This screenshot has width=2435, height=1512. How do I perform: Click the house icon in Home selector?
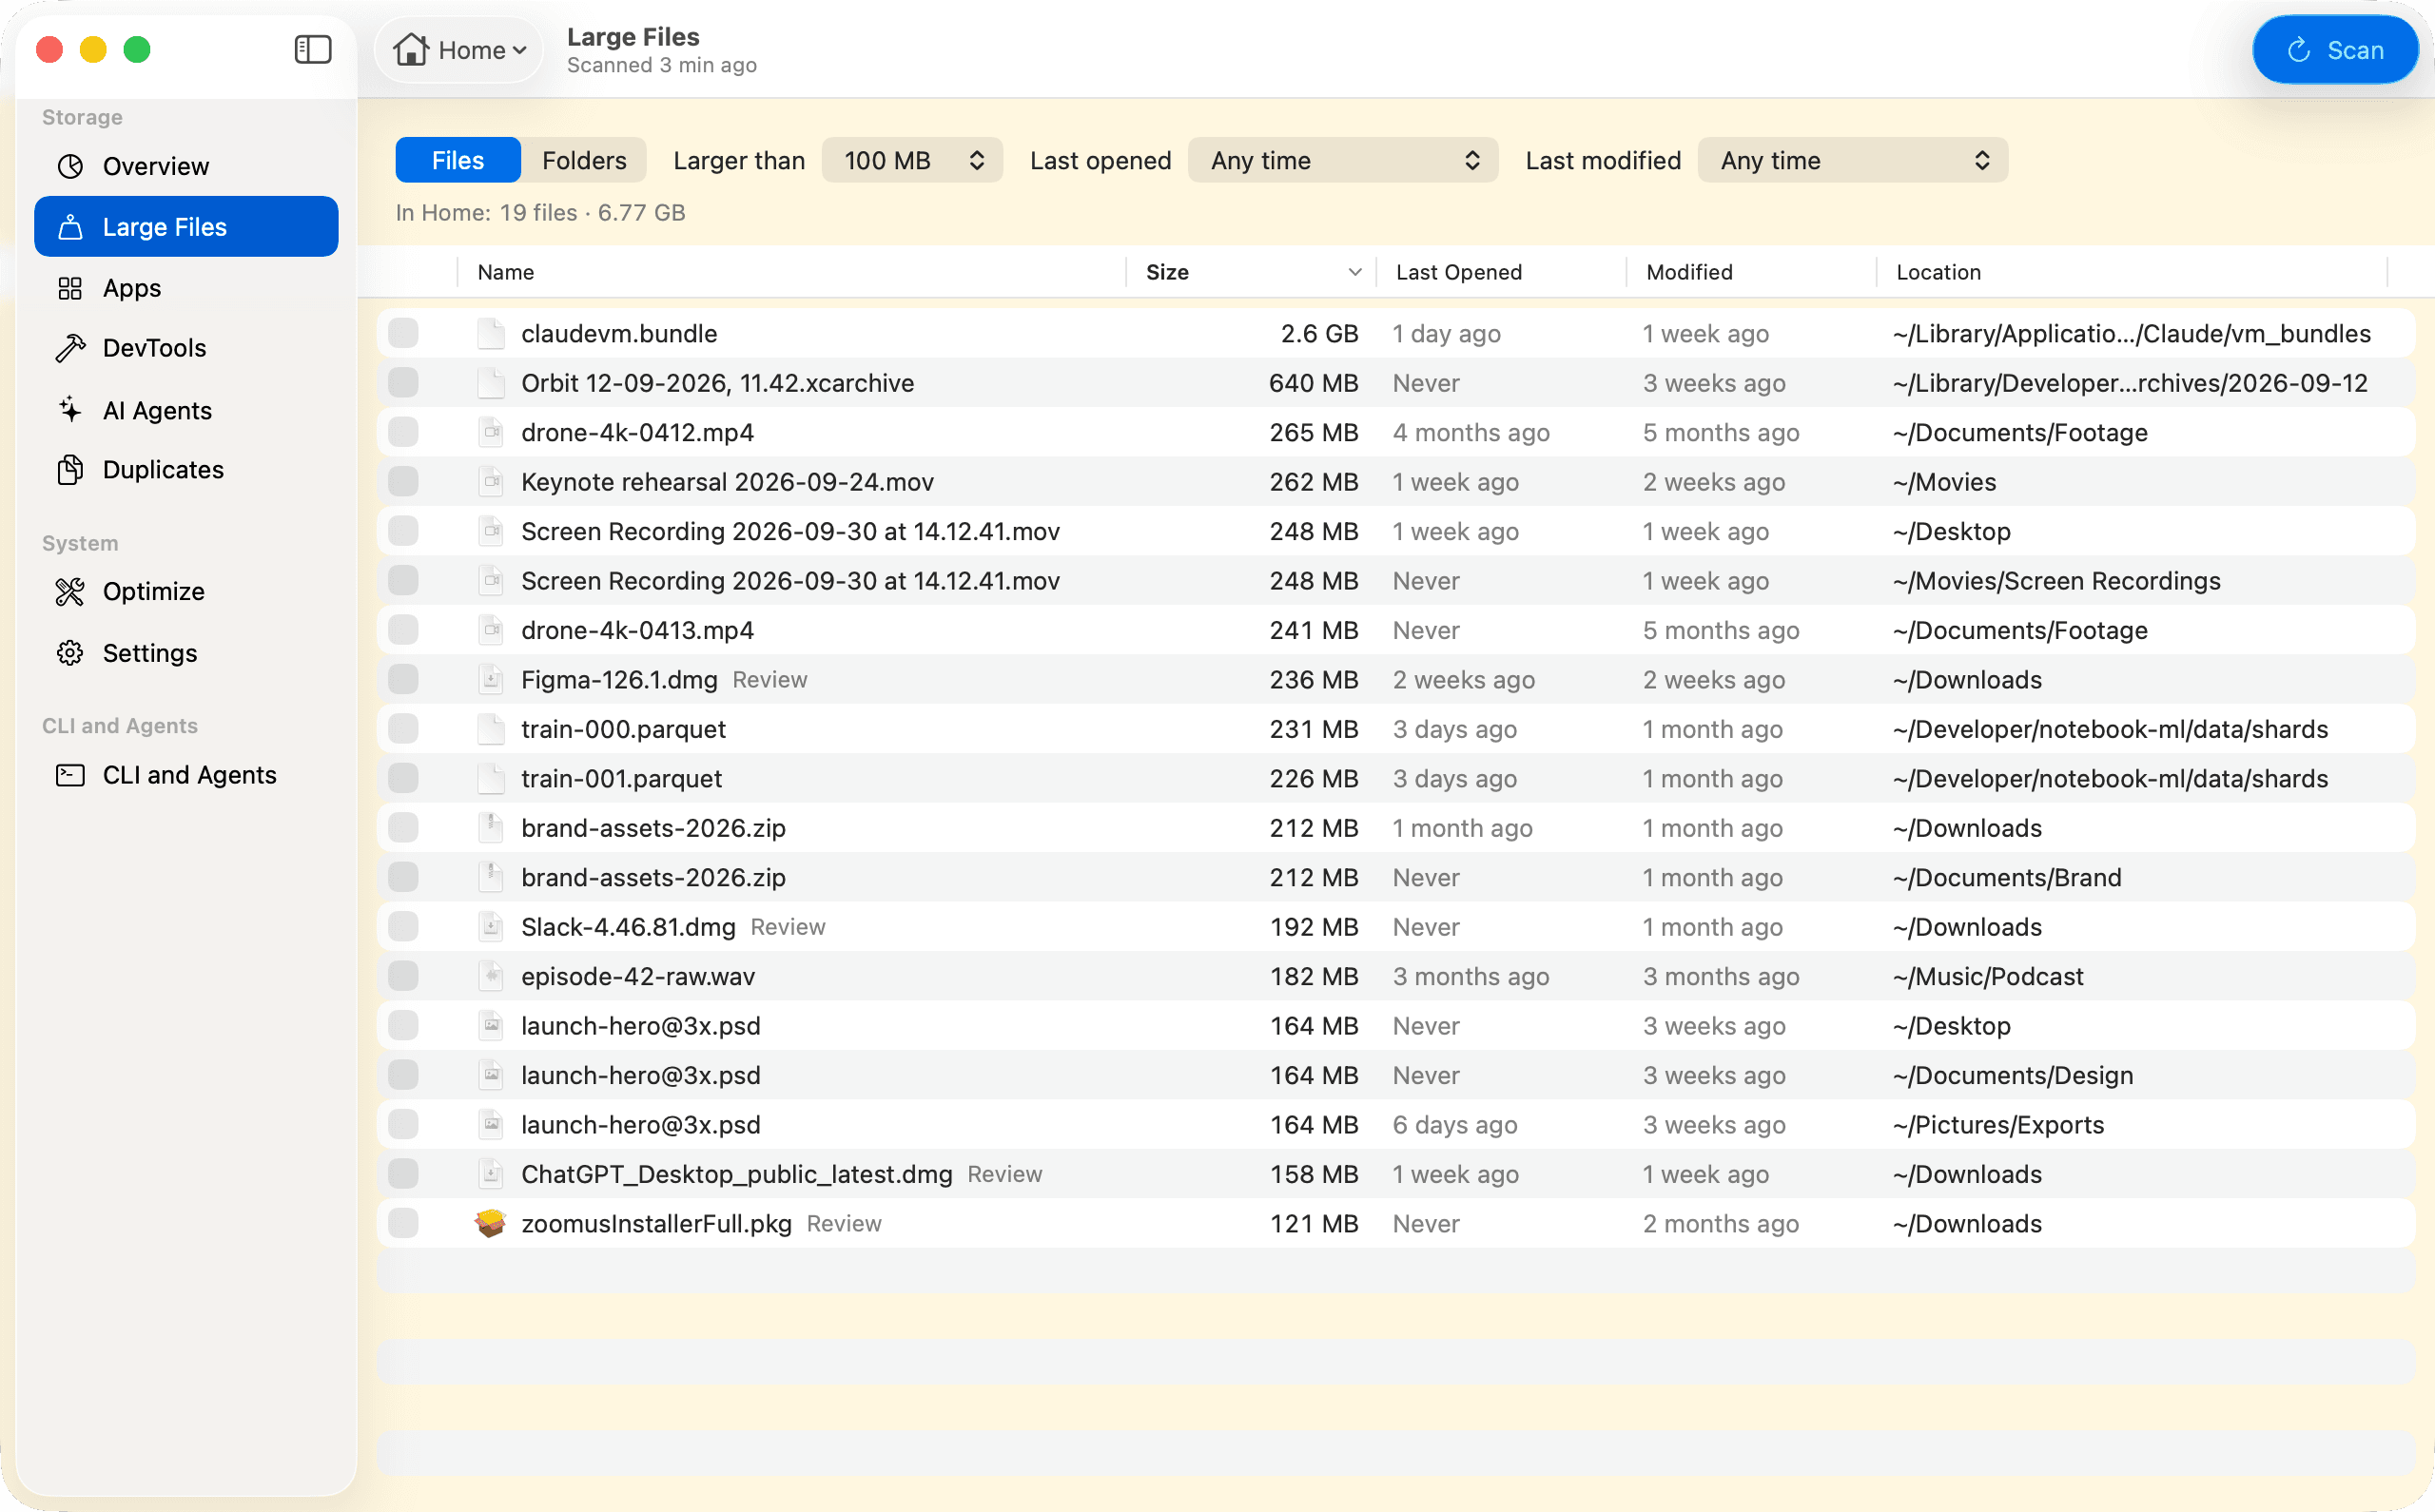click(411, 49)
